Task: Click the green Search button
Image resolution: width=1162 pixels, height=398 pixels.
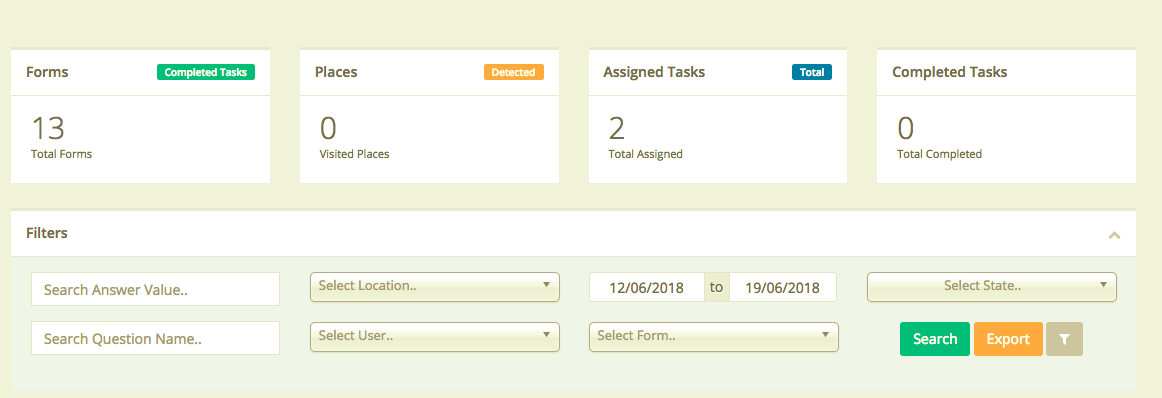Action: (x=934, y=339)
